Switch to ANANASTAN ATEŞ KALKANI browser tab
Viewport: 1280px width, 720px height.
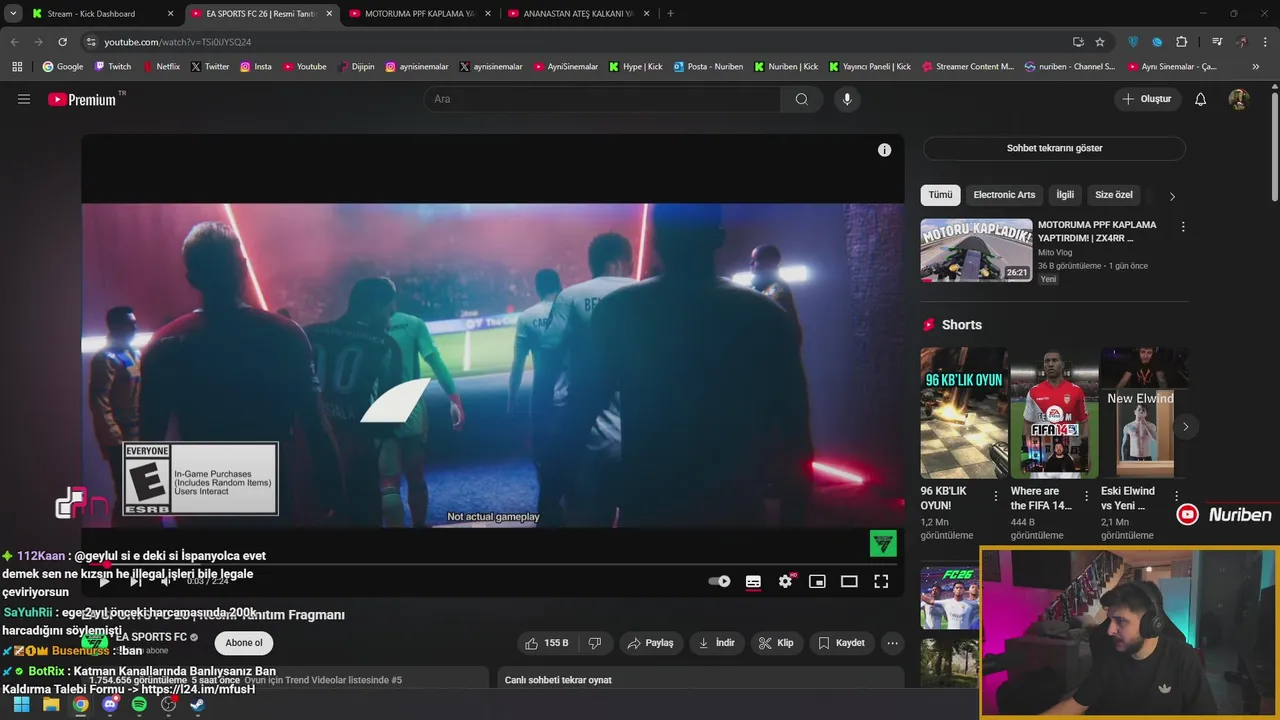(578, 14)
